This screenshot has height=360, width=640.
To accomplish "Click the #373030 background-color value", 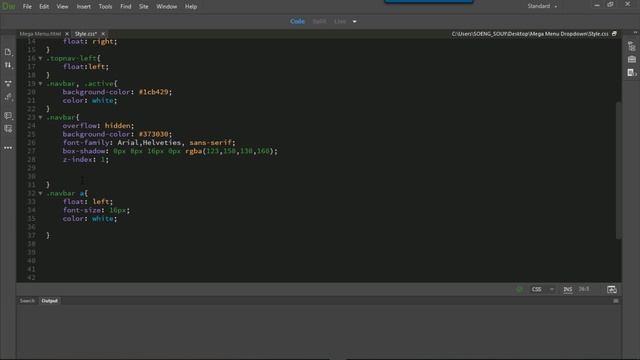I will coord(153,134).
